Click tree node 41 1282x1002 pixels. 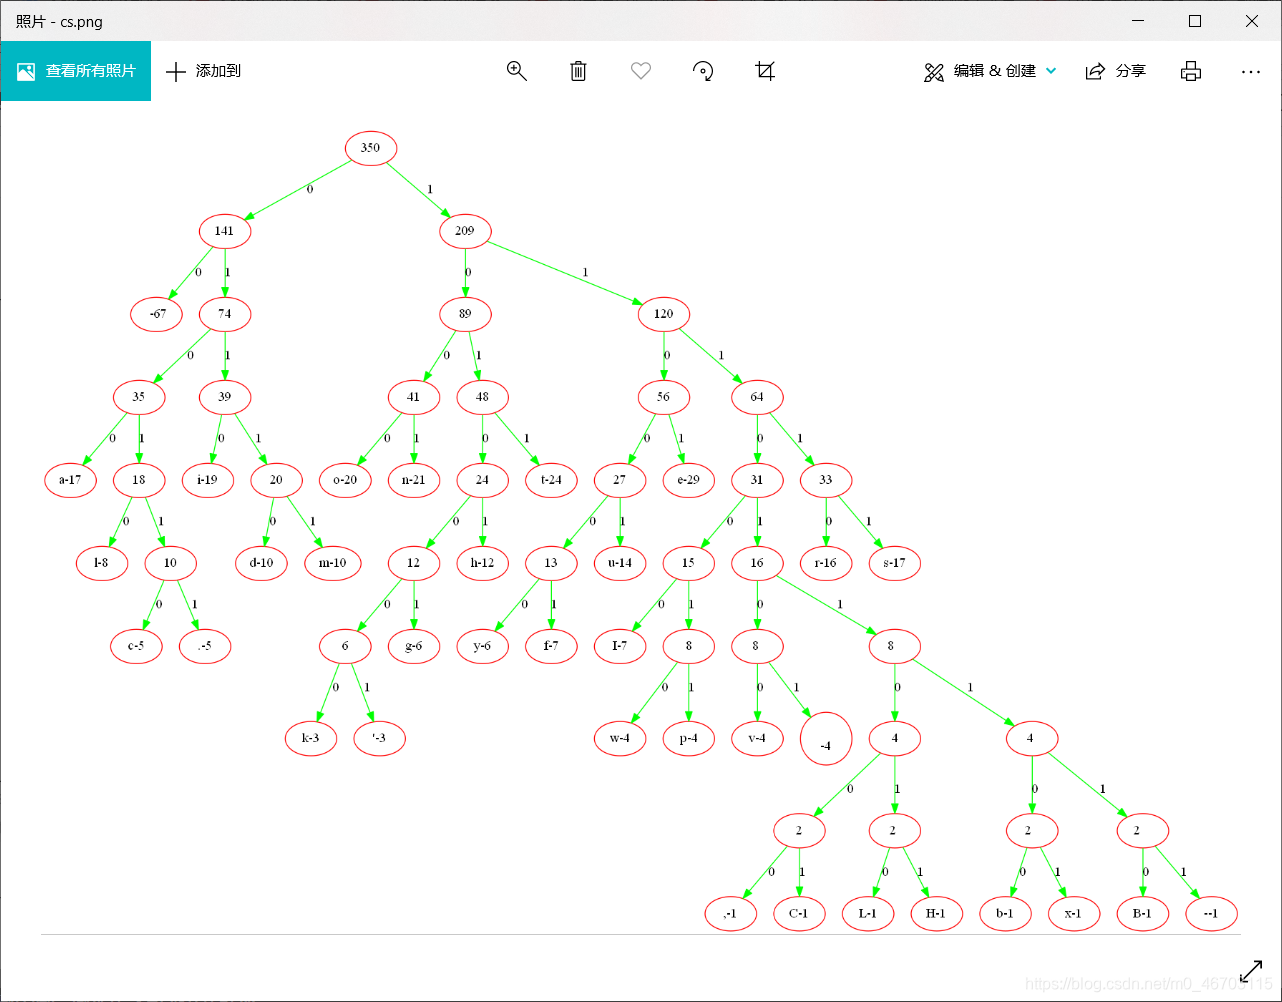[x=414, y=397]
